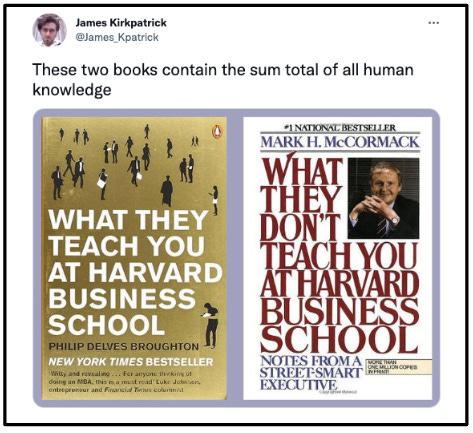Click the 'More than one million copies' box
This screenshot has width=473, height=433.
pyautogui.click(x=399, y=367)
